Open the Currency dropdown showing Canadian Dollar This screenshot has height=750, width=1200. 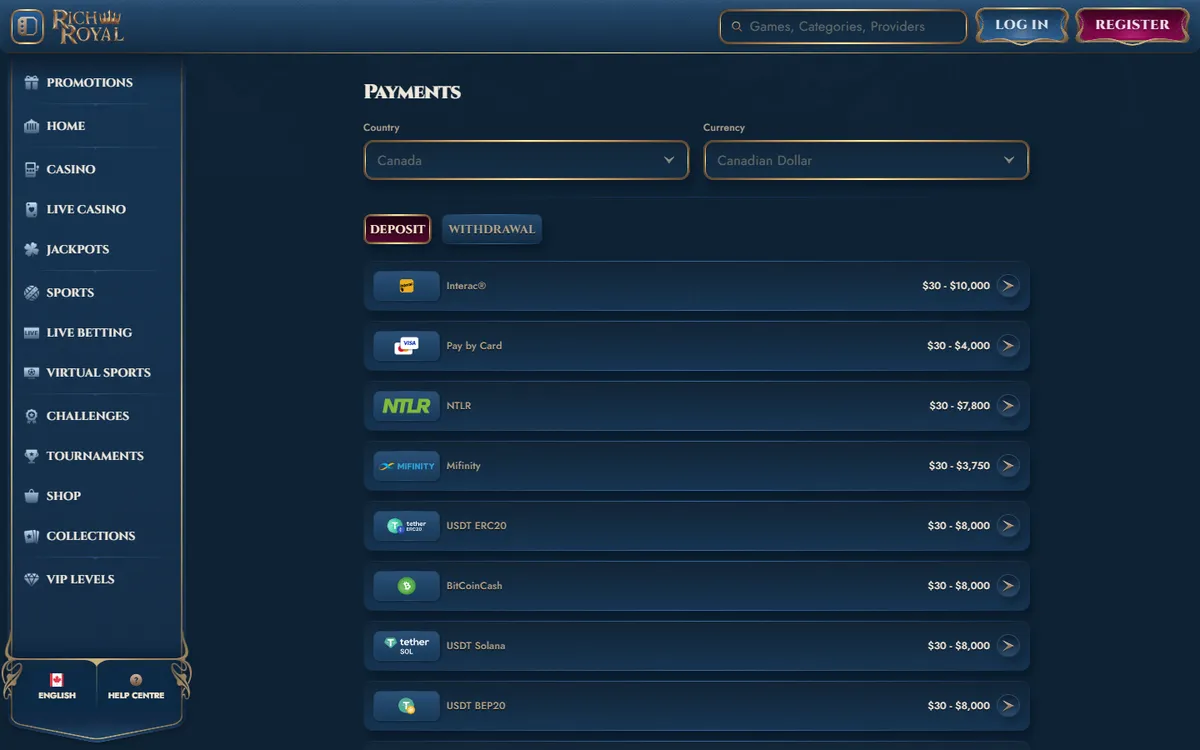point(866,160)
